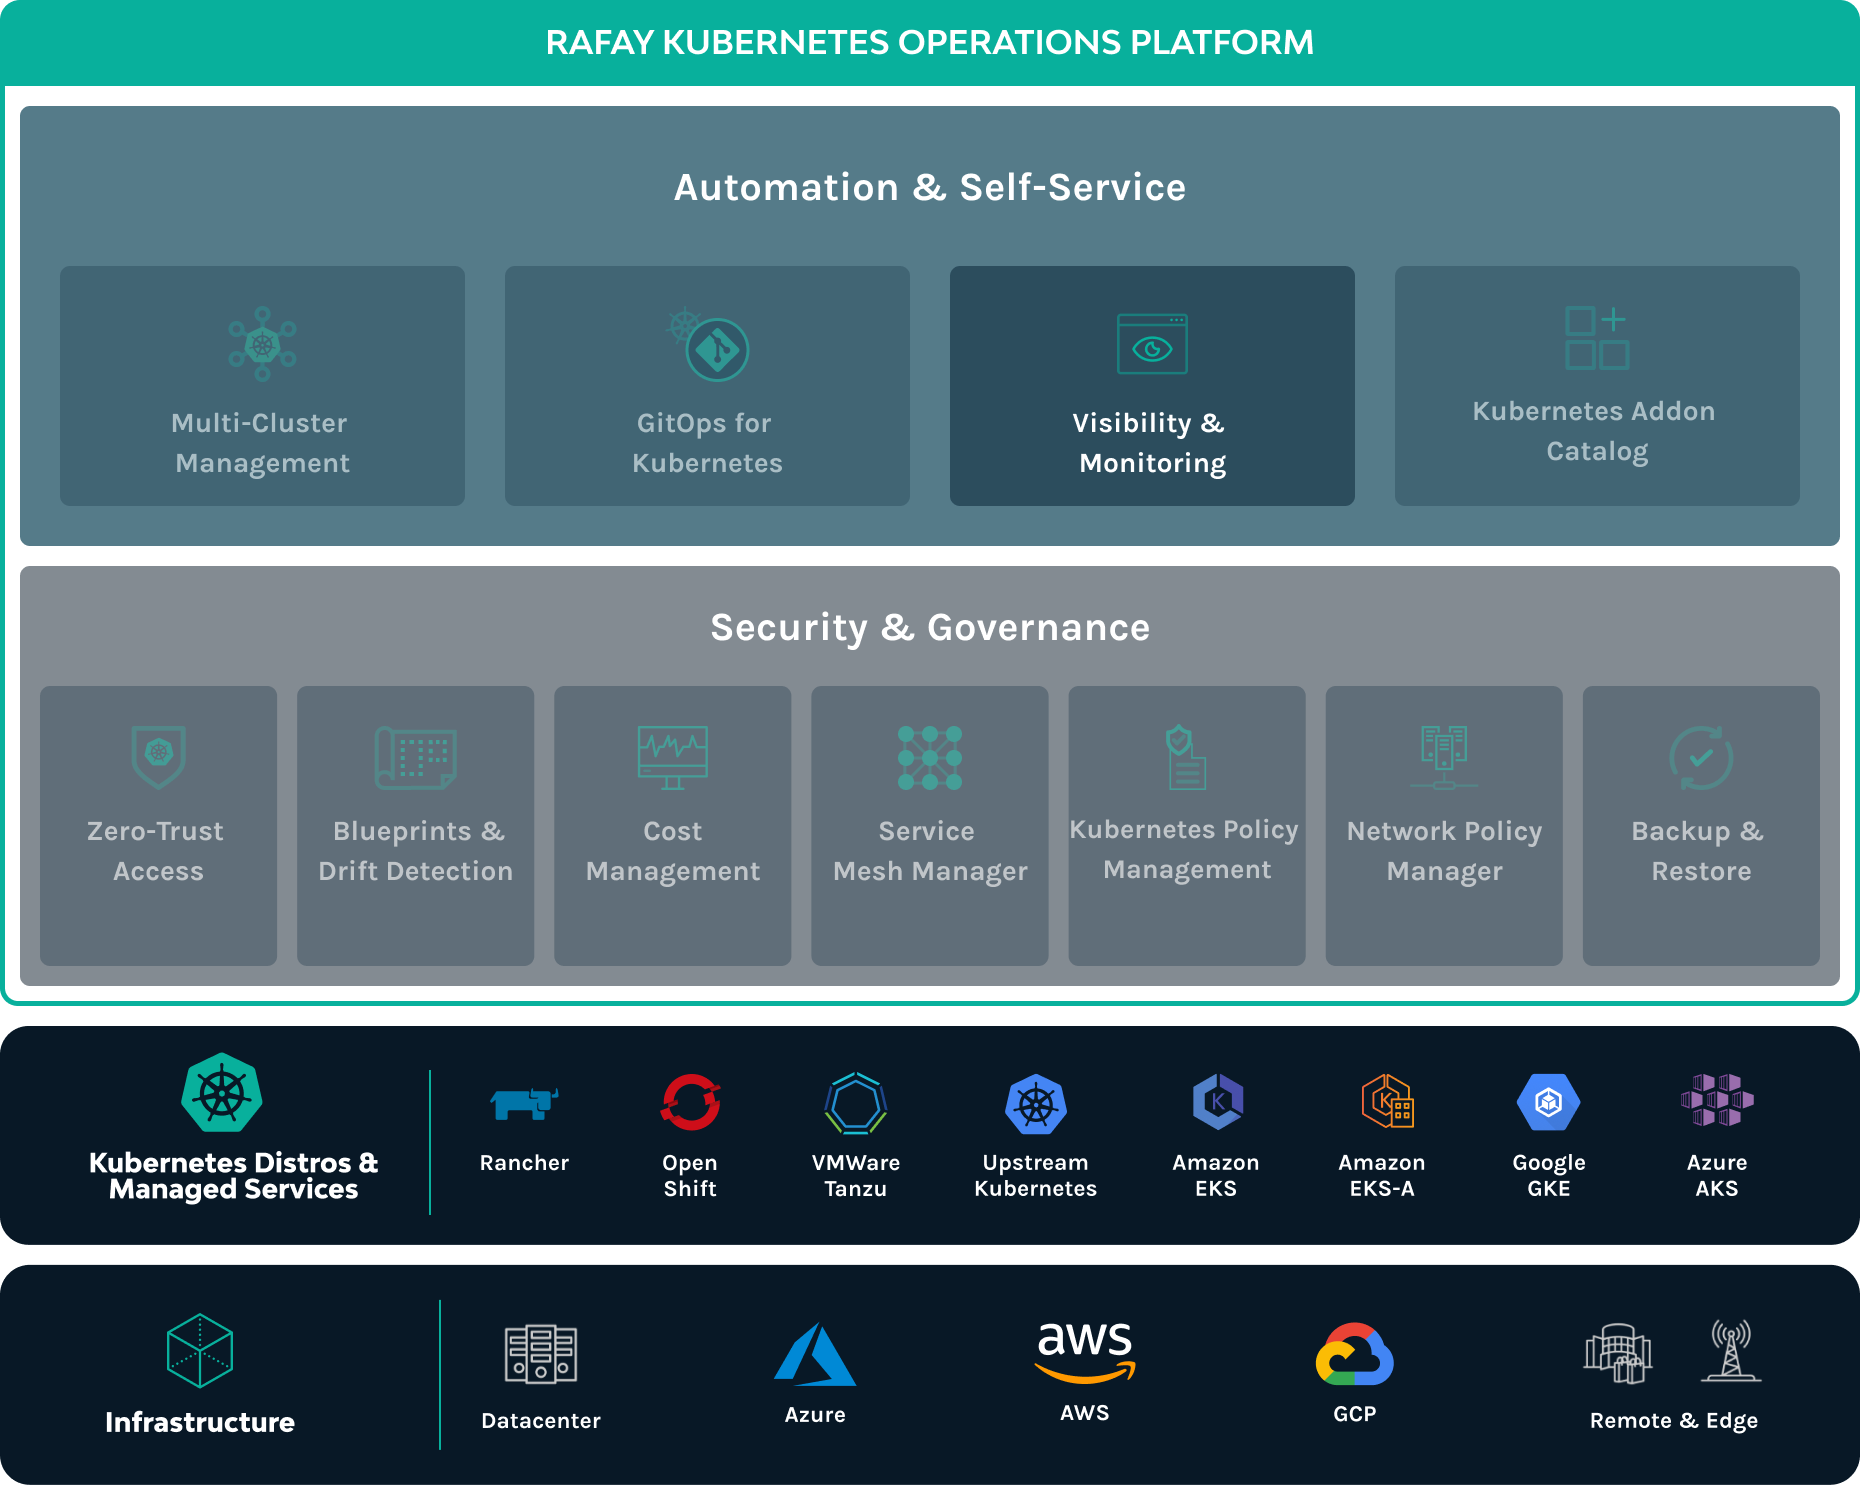Click the Kubernetes Addon Catalog grid-plus icon
The height and width of the screenshot is (1485, 1860).
pos(1597,338)
